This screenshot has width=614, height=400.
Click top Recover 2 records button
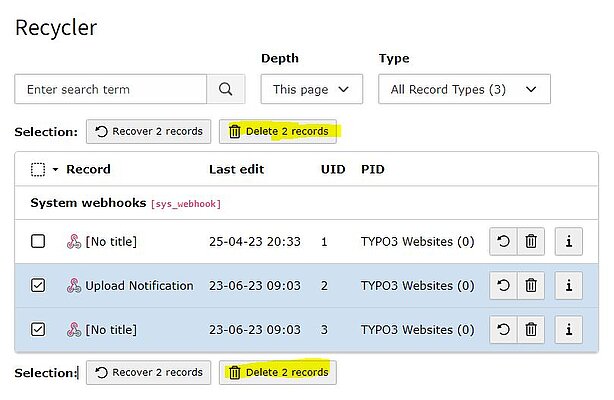click(148, 131)
